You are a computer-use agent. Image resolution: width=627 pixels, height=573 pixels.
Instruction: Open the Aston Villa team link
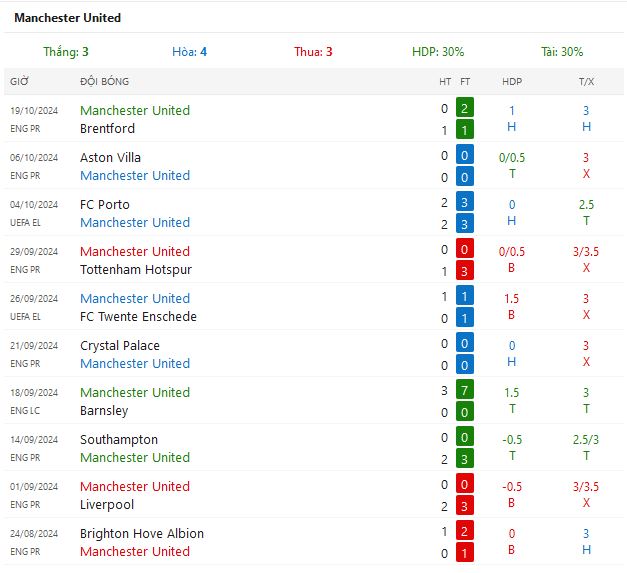pyautogui.click(x=110, y=158)
